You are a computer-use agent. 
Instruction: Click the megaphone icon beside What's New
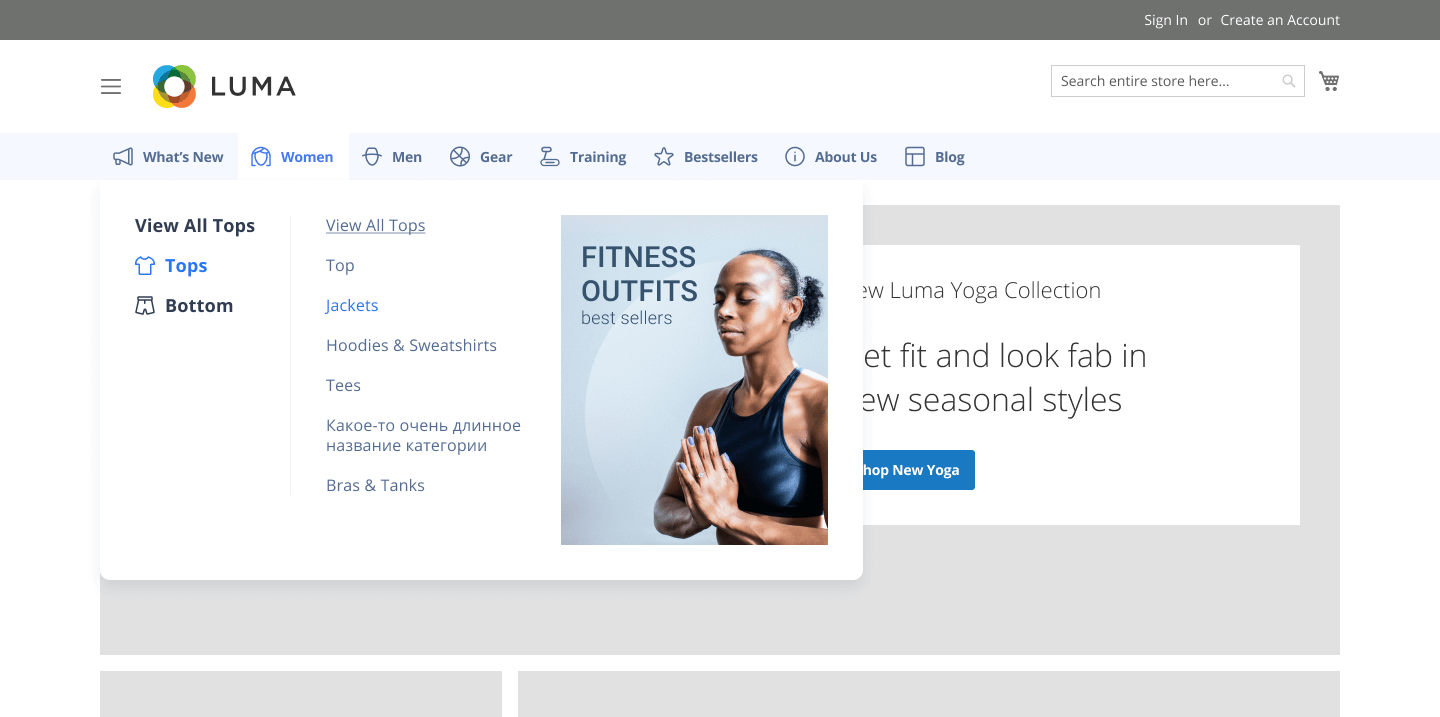click(x=123, y=157)
